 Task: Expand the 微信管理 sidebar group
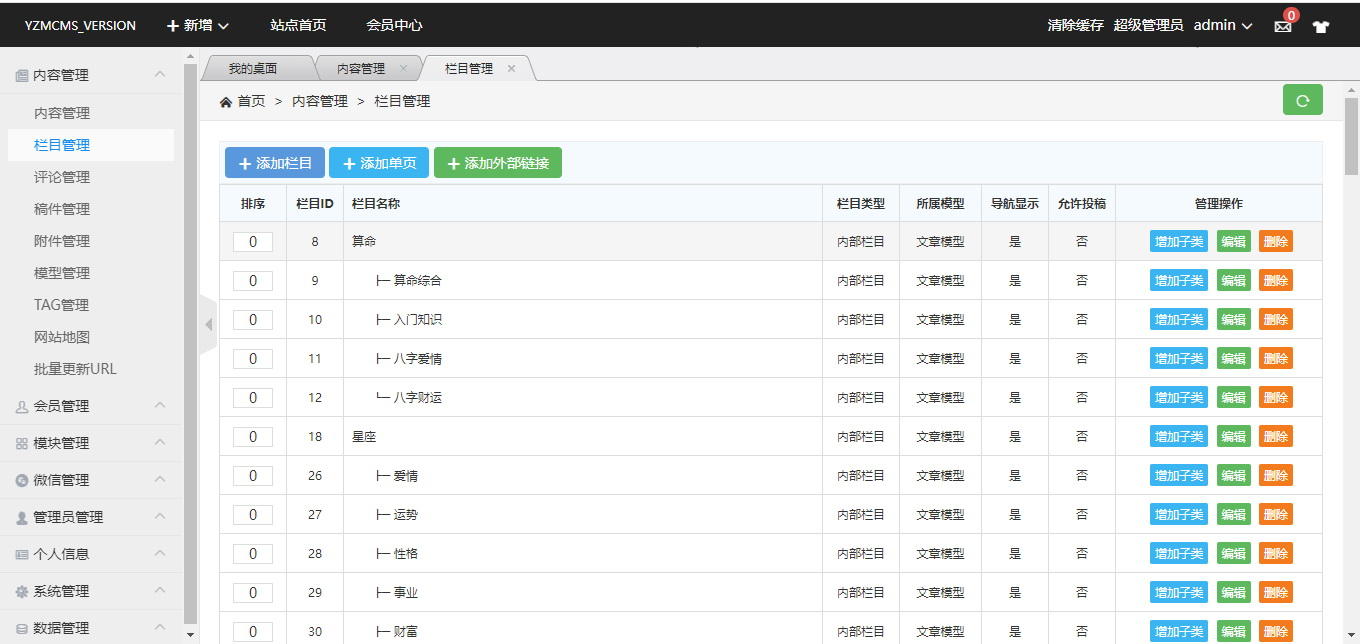click(159, 479)
